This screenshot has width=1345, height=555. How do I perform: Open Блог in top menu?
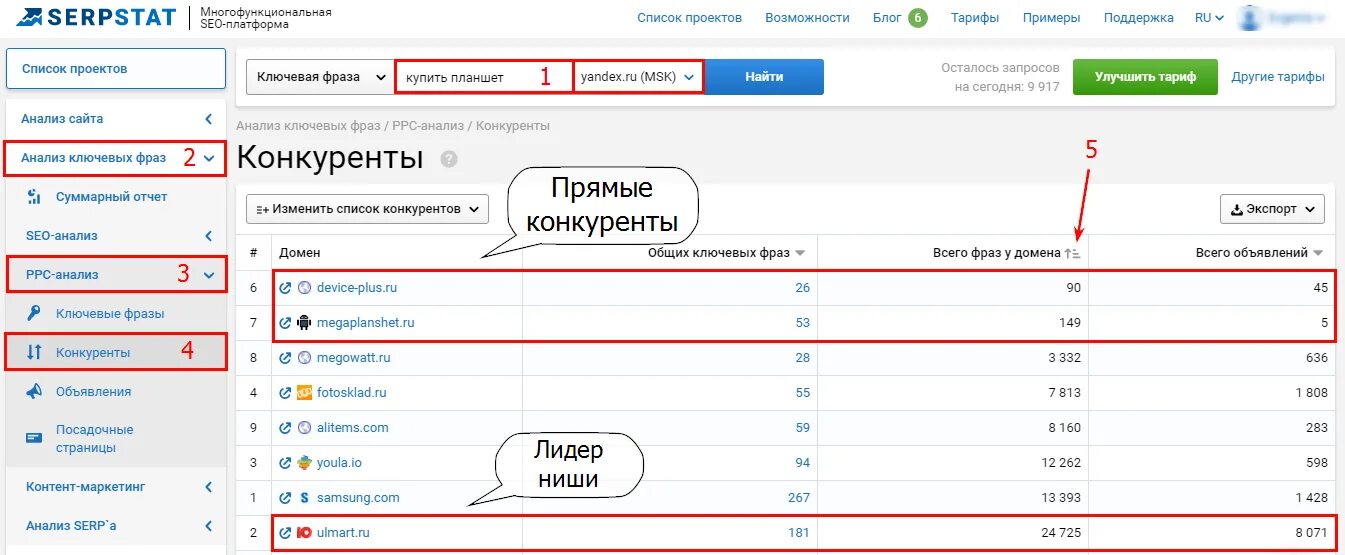pos(887,18)
